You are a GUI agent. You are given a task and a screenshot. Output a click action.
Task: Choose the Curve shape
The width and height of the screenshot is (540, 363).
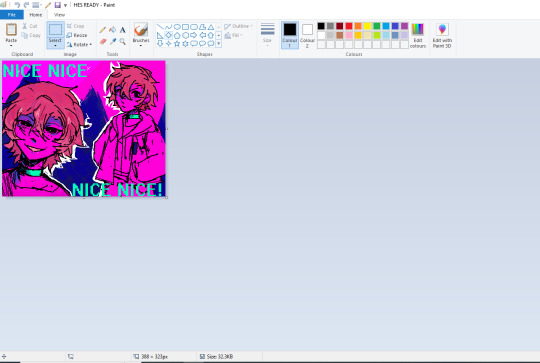[168, 27]
